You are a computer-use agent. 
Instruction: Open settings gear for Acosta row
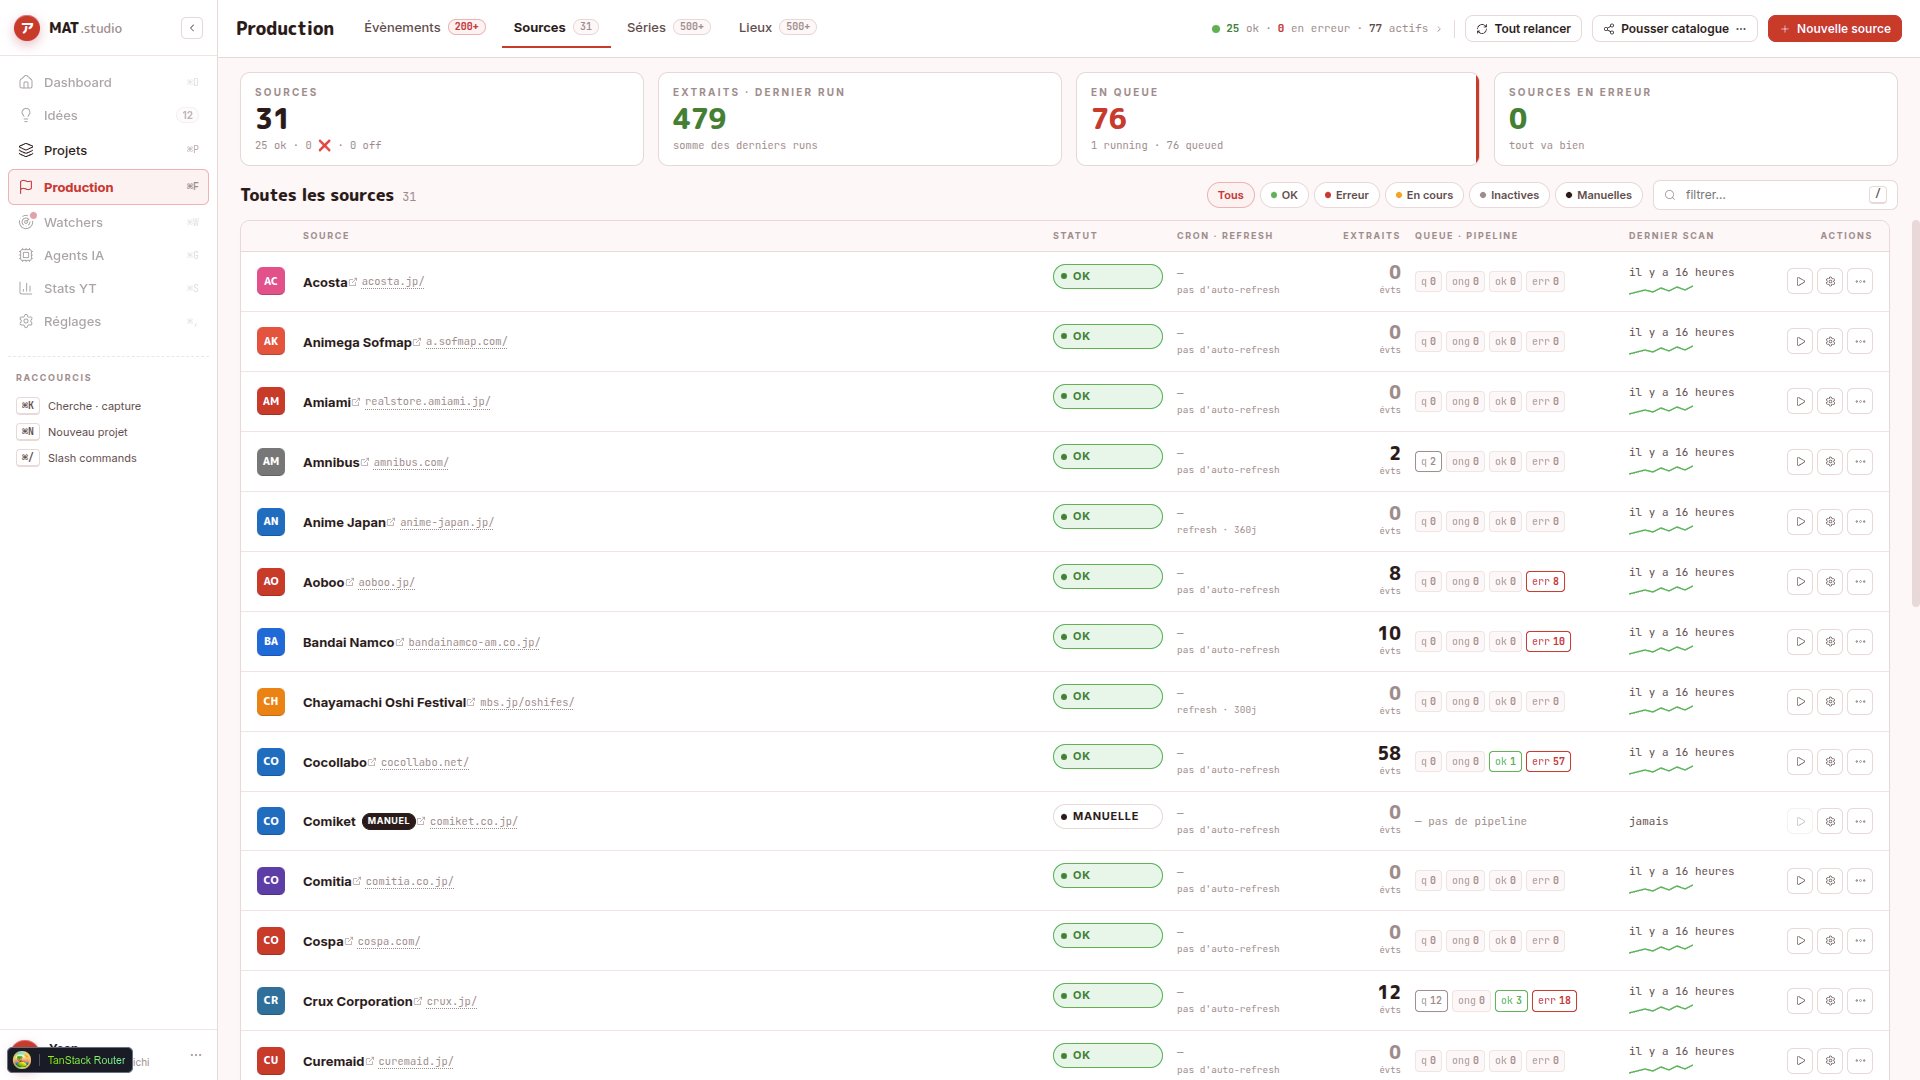[x=1830, y=282]
